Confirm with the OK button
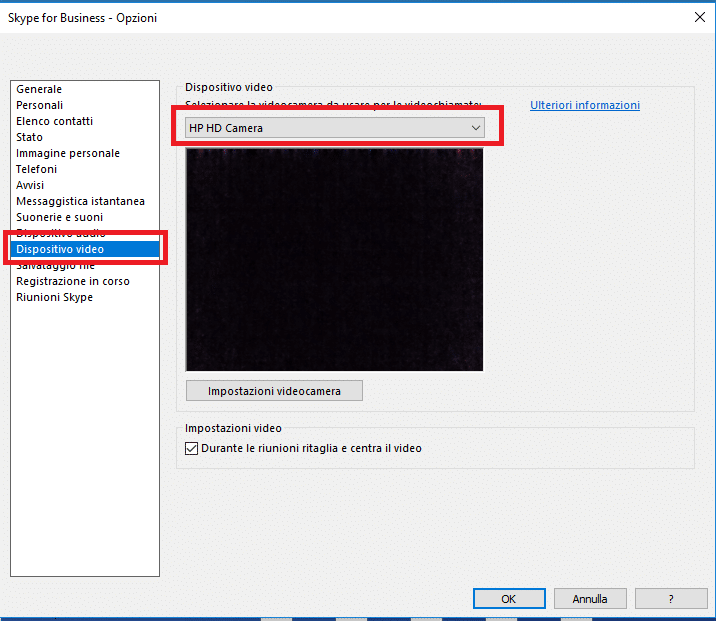 [509, 599]
